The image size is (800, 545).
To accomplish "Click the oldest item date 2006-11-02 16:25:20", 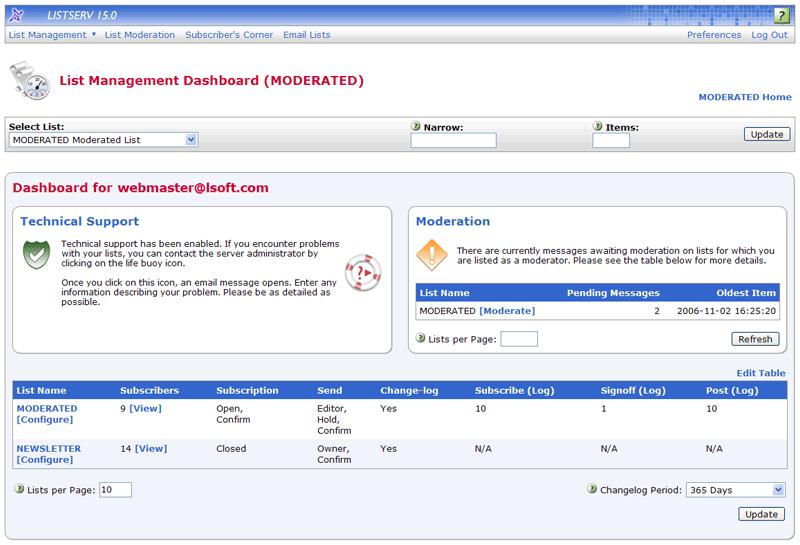I will [727, 311].
